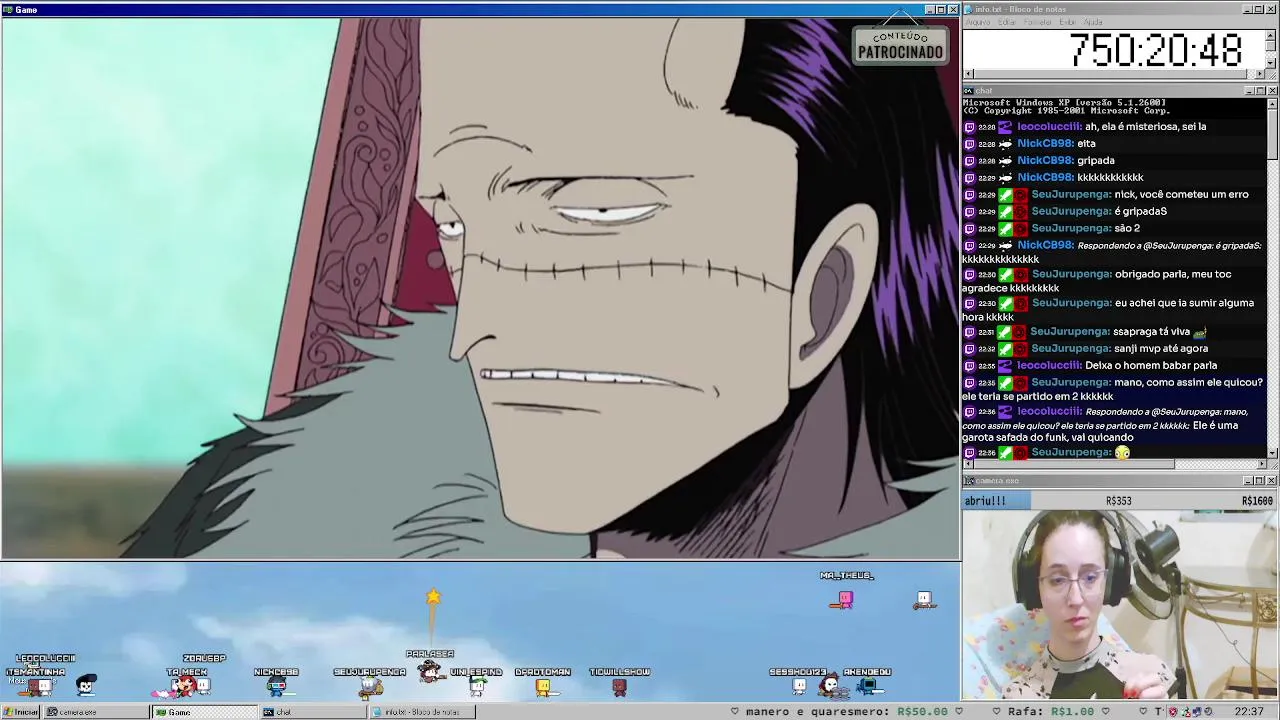The height and width of the screenshot is (720, 1280).
Task: Click the anime video in the Game window
Action: (x=480, y=288)
